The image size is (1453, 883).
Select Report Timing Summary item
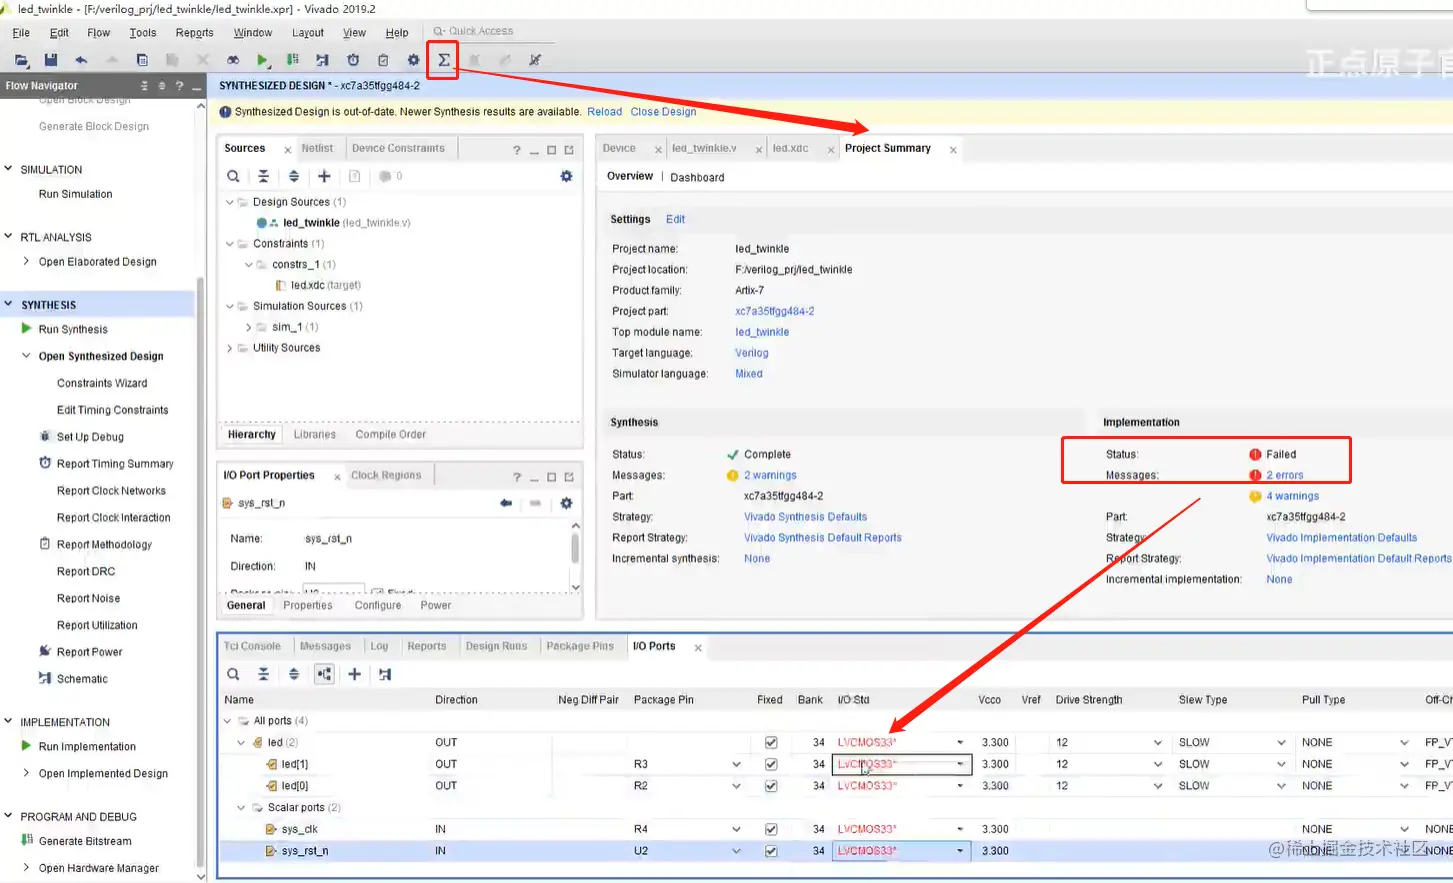(115, 464)
